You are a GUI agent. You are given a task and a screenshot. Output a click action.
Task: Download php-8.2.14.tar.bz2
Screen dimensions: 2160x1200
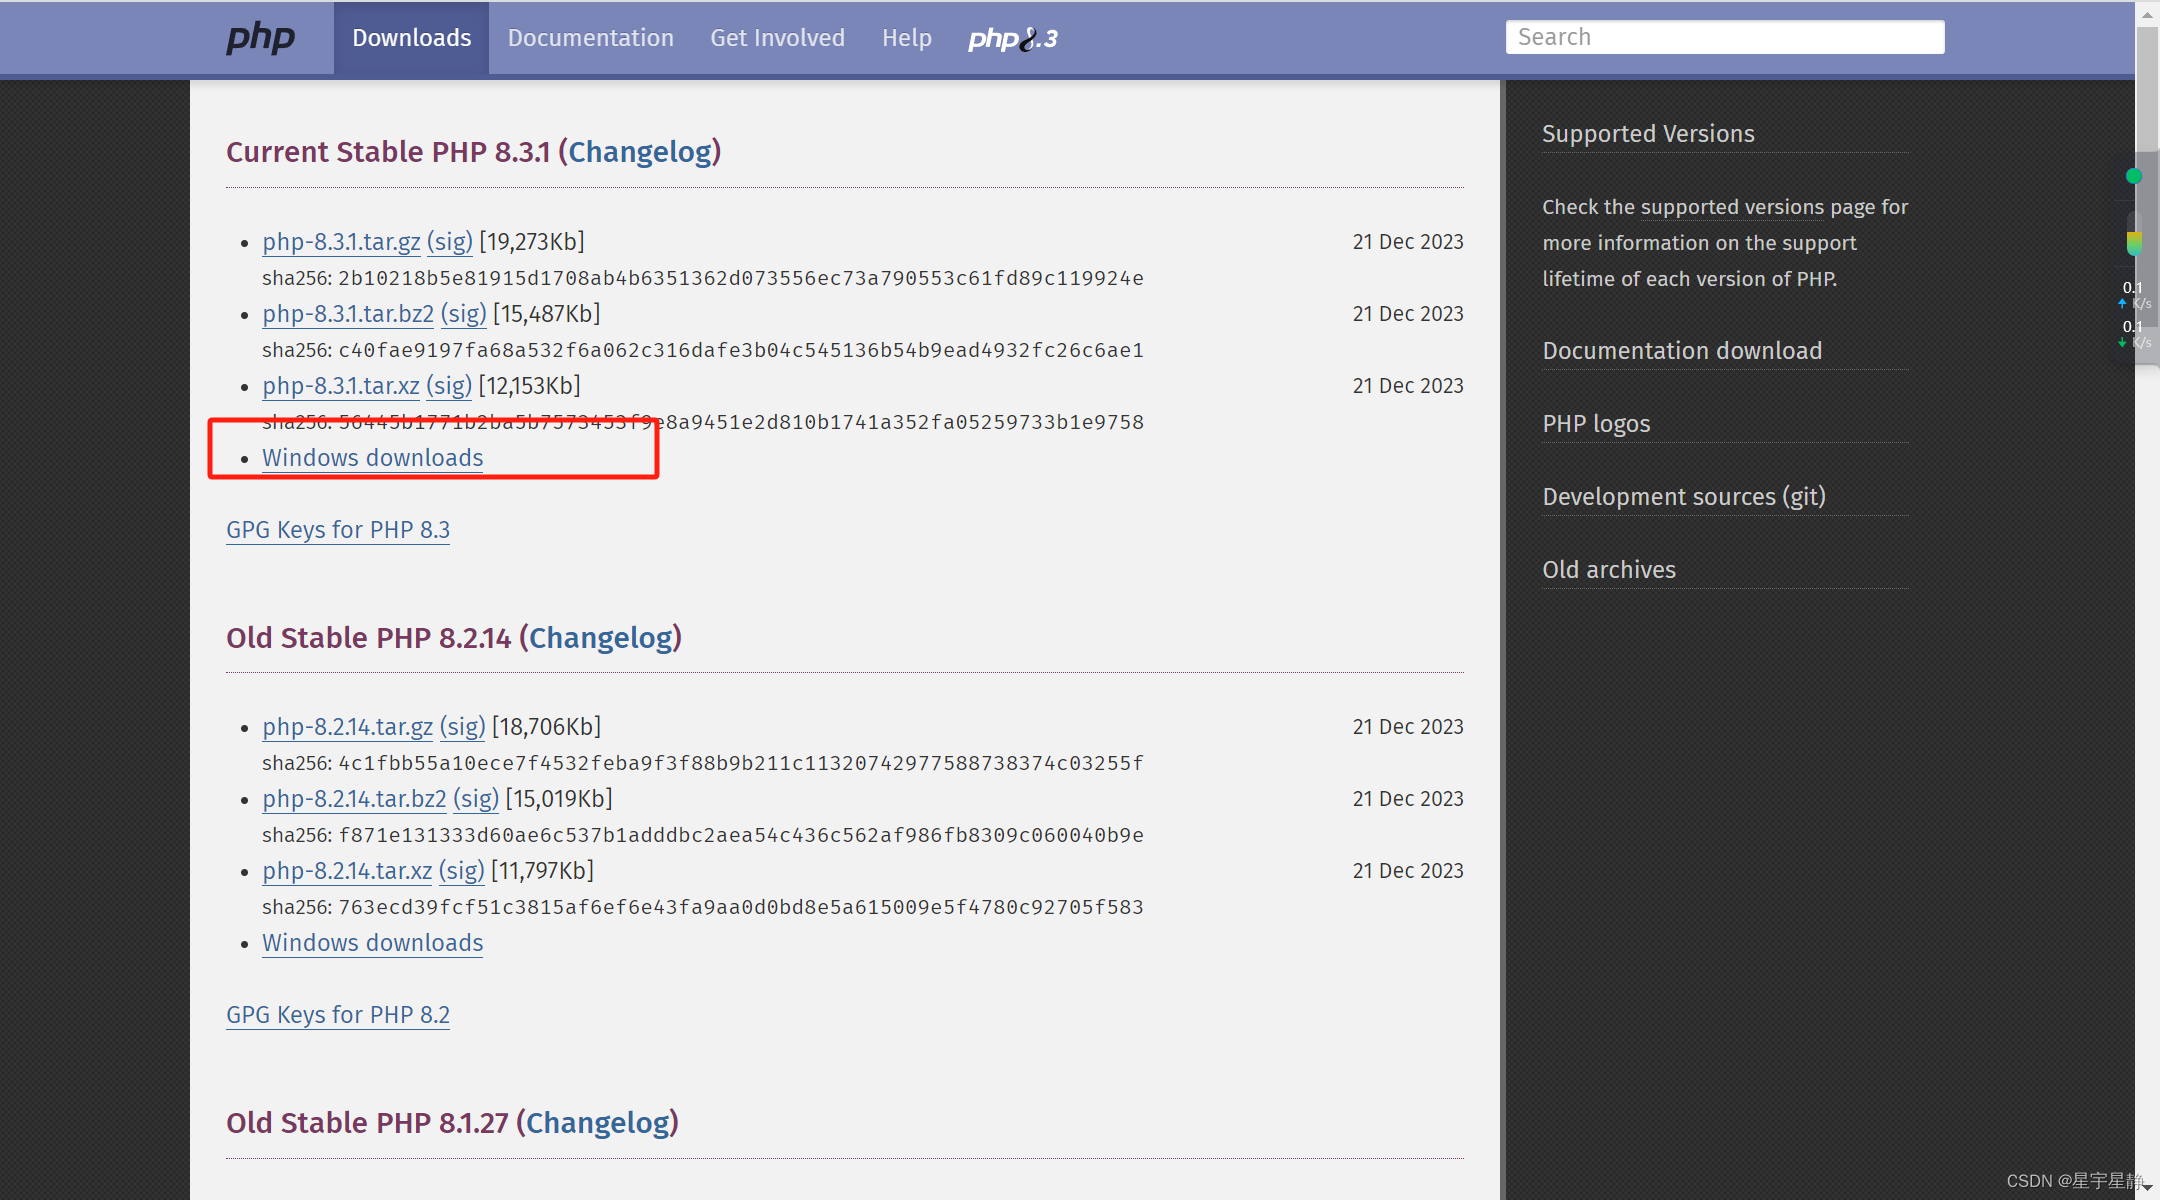click(354, 799)
